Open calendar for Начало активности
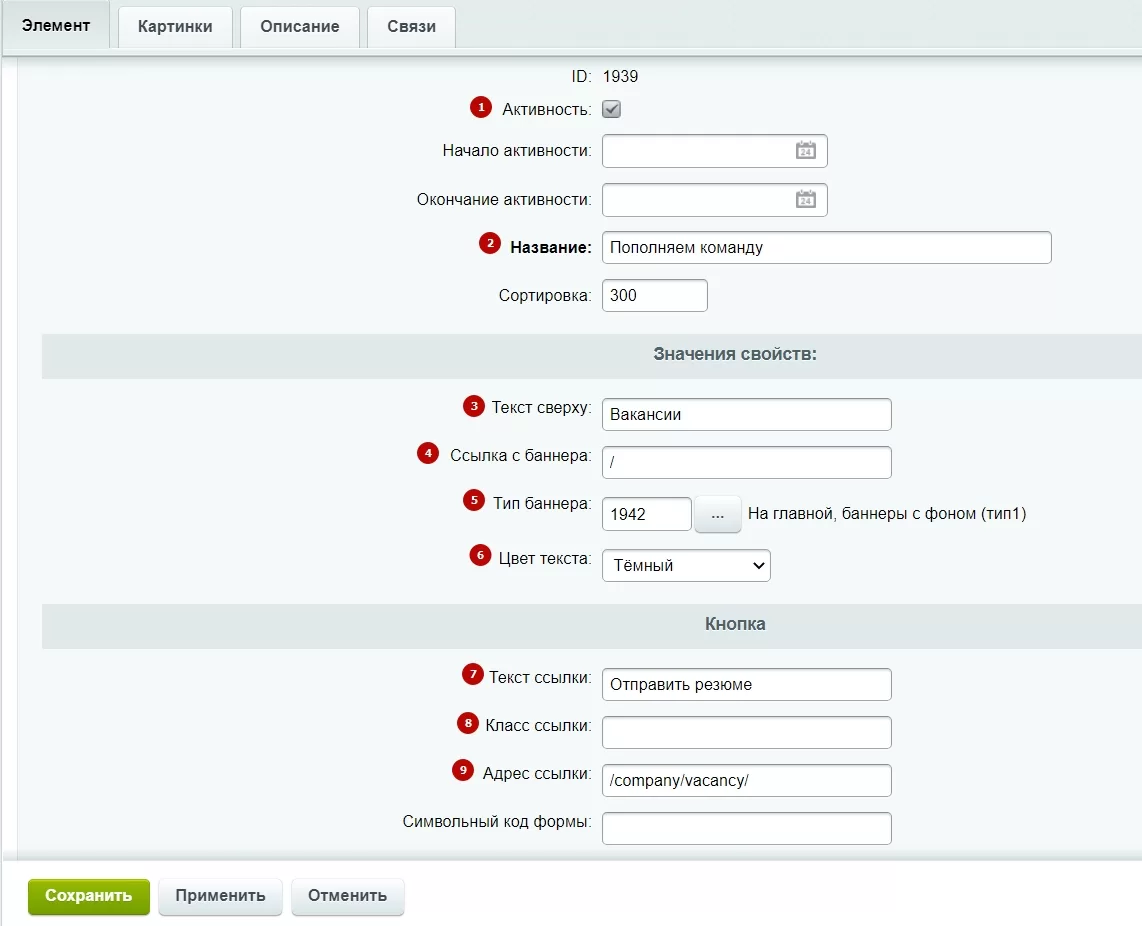The image size is (1142, 926). [806, 151]
